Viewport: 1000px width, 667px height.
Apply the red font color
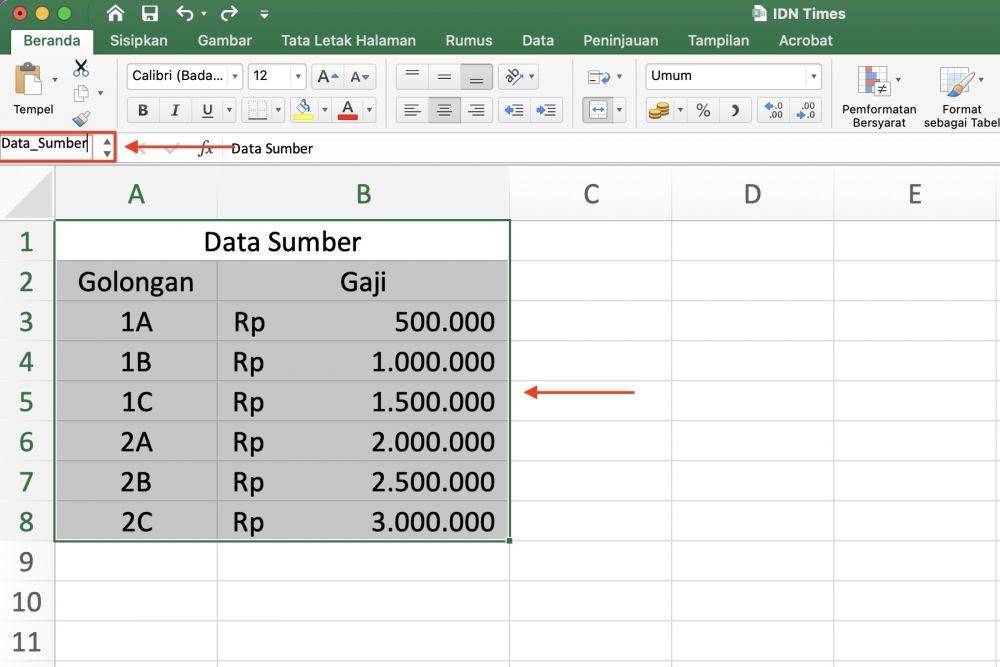(348, 110)
